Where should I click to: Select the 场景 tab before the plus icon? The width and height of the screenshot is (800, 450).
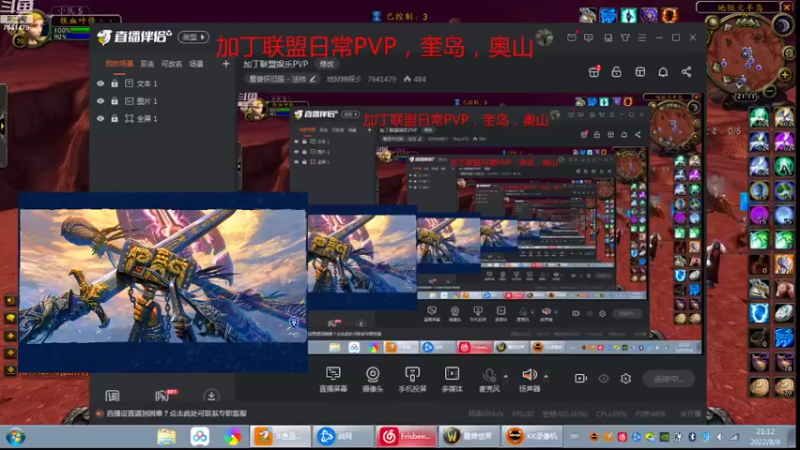(196, 64)
